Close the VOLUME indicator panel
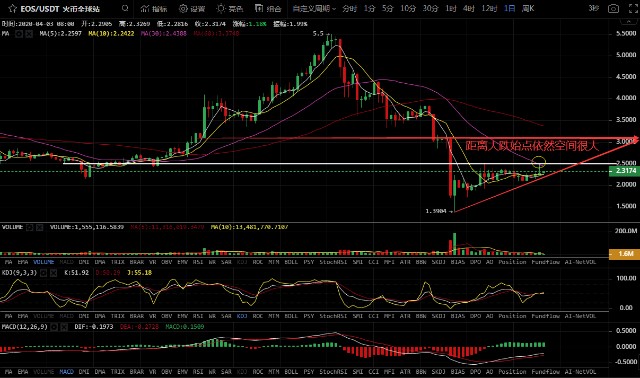This screenshot has height=378, width=640. tap(40, 227)
